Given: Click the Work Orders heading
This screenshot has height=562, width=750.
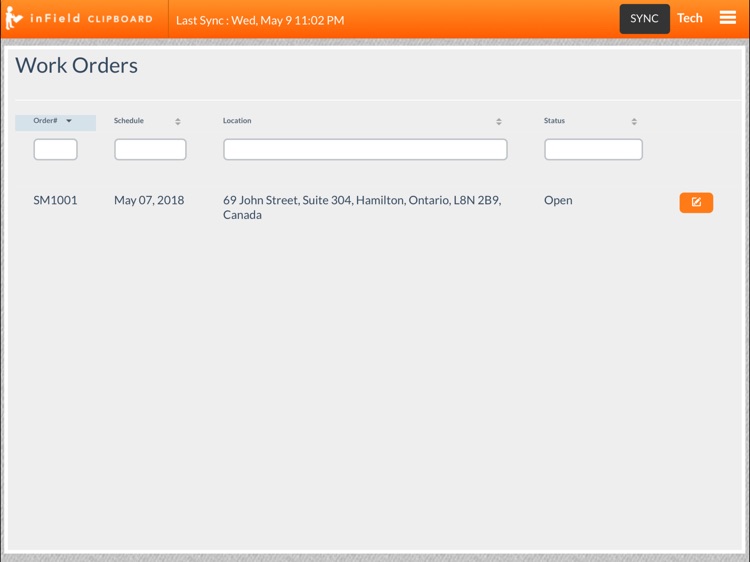Looking at the screenshot, I should point(77,66).
